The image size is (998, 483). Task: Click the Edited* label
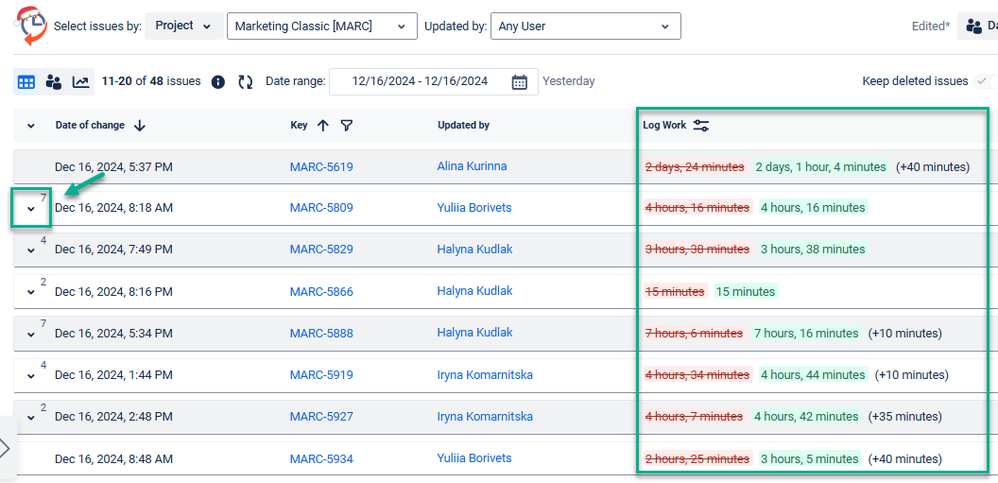[x=931, y=26]
